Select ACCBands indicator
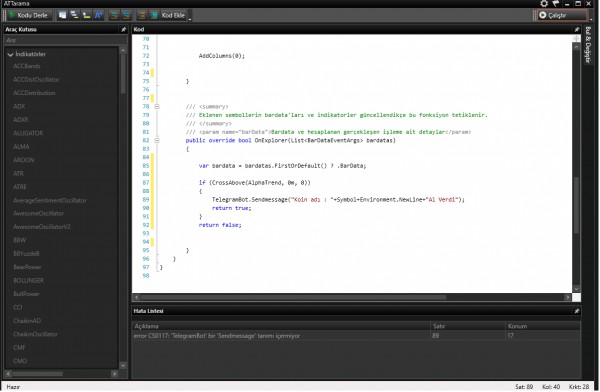 [26, 66]
